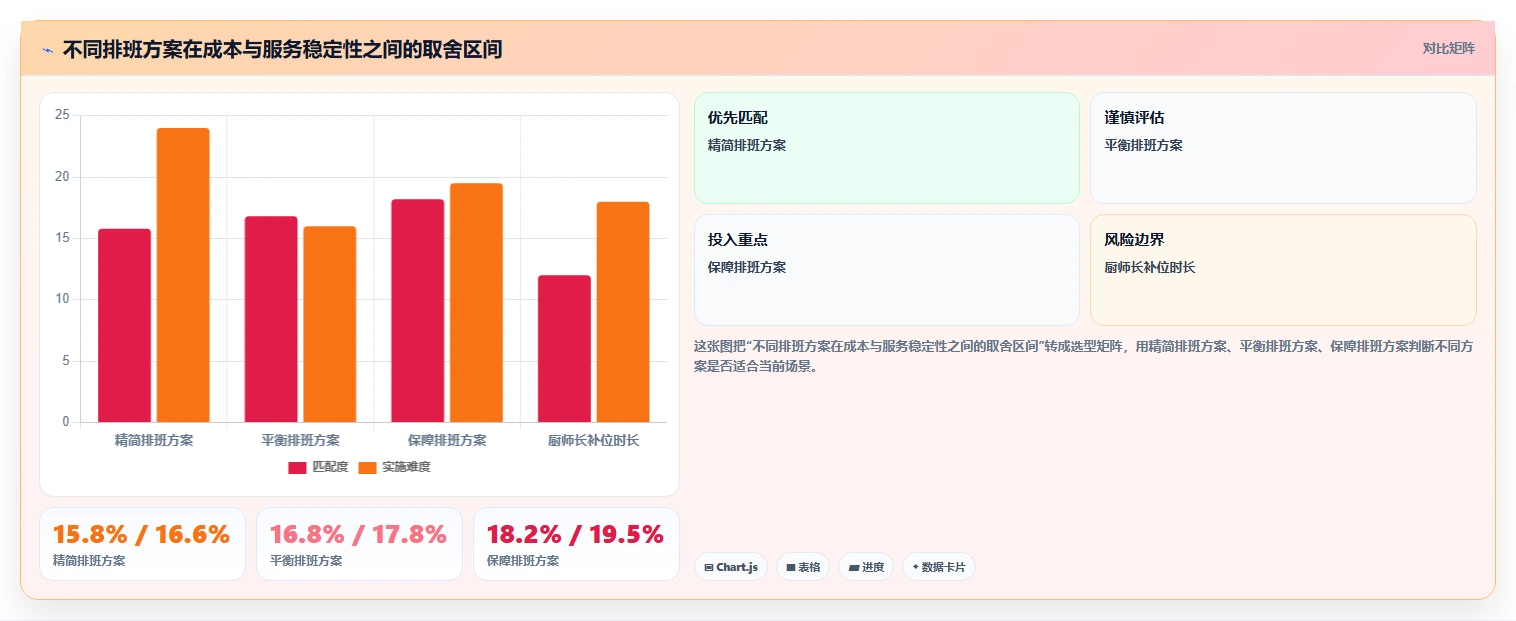Click the orange 实施难度 bar for 保障排班方案
The height and width of the screenshot is (621, 1516).
[x=477, y=303]
